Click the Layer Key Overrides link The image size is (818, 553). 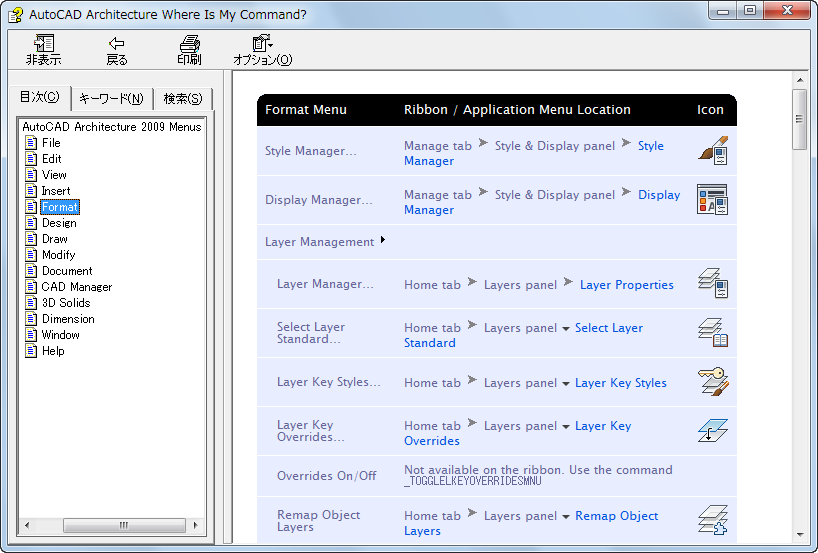(x=603, y=426)
